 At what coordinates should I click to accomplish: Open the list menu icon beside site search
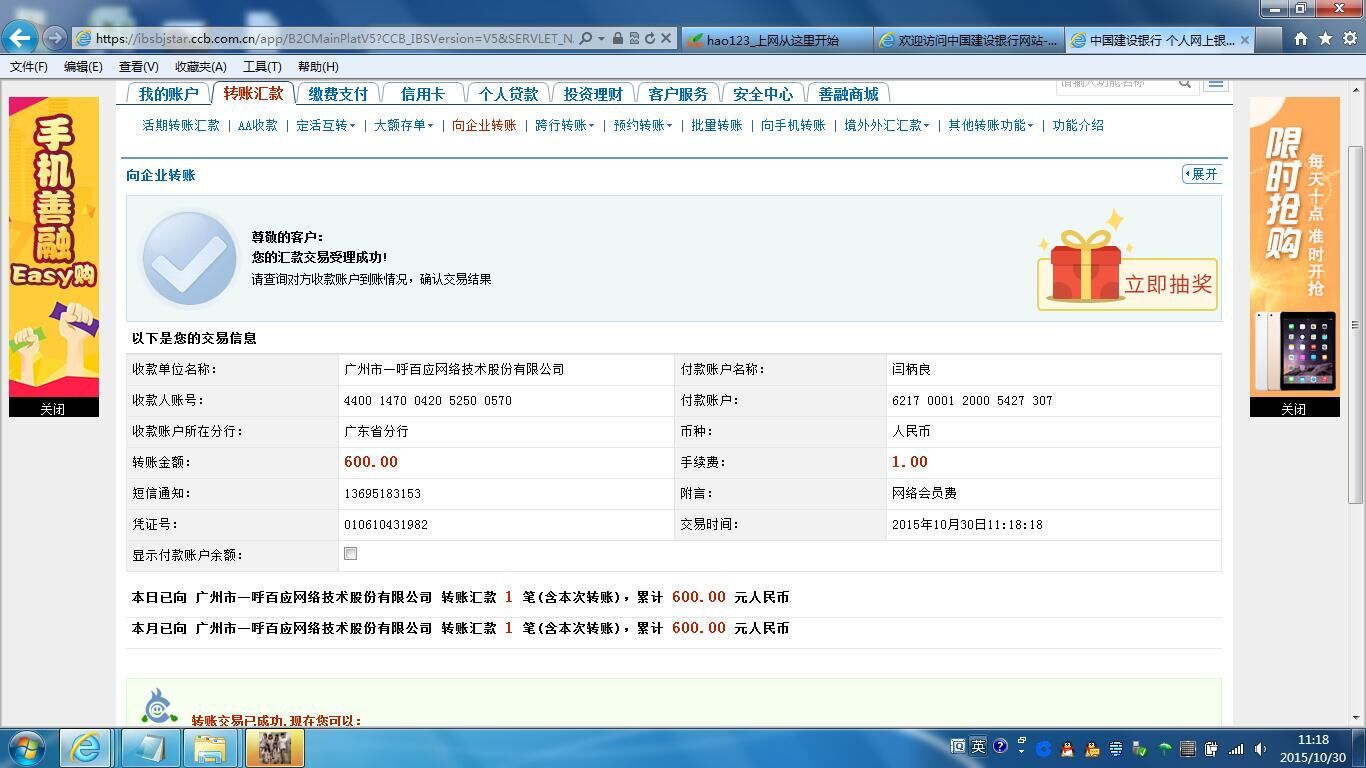tap(1216, 83)
